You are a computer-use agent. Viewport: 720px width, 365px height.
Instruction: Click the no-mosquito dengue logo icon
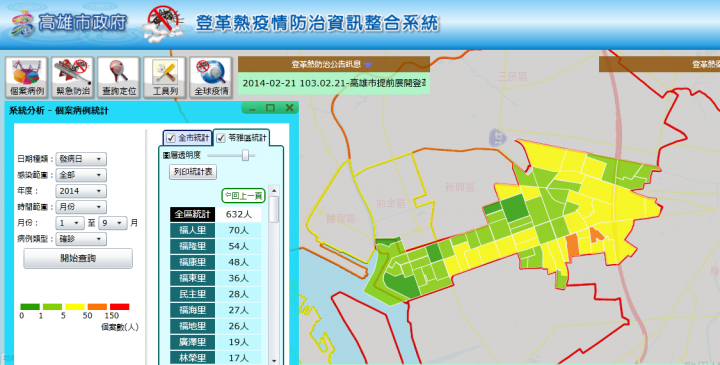(165, 23)
